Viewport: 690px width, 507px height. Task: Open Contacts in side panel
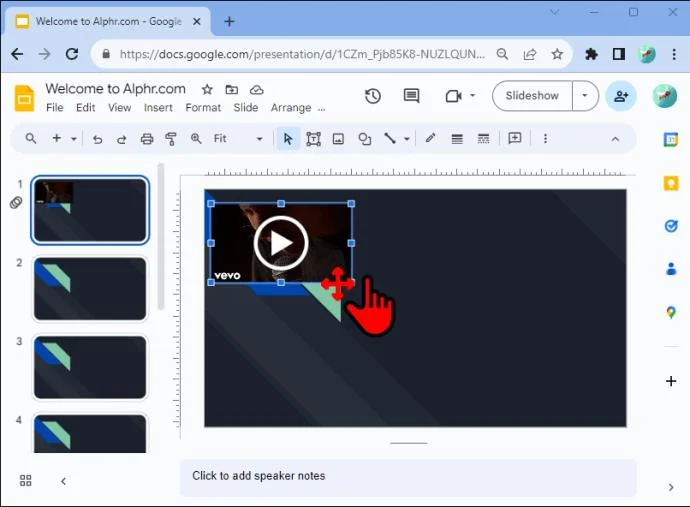pyautogui.click(x=671, y=268)
